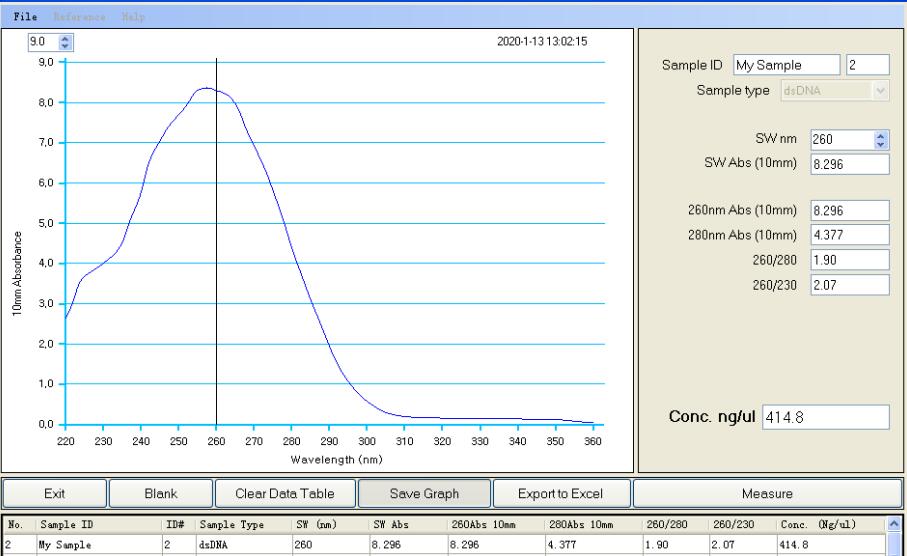Select the 2.07 cell in data table
The height and width of the screenshot is (556, 907).
point(742,544)
